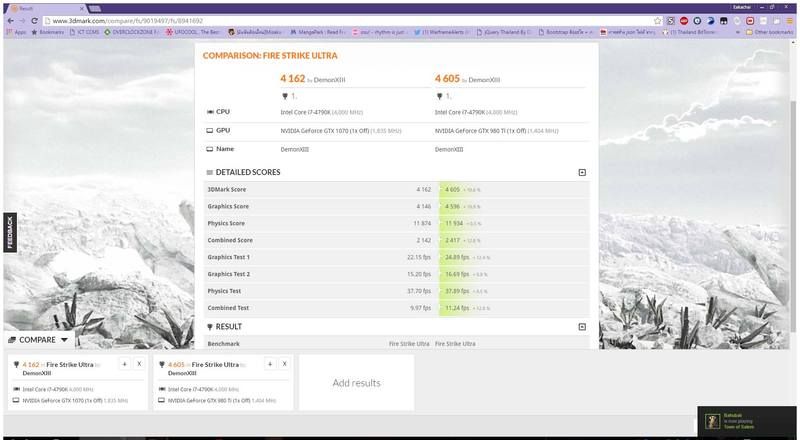Screen dimensions: 800x440
Task: Bookmark this page with the star icon
Action: (x=658, y=21)
